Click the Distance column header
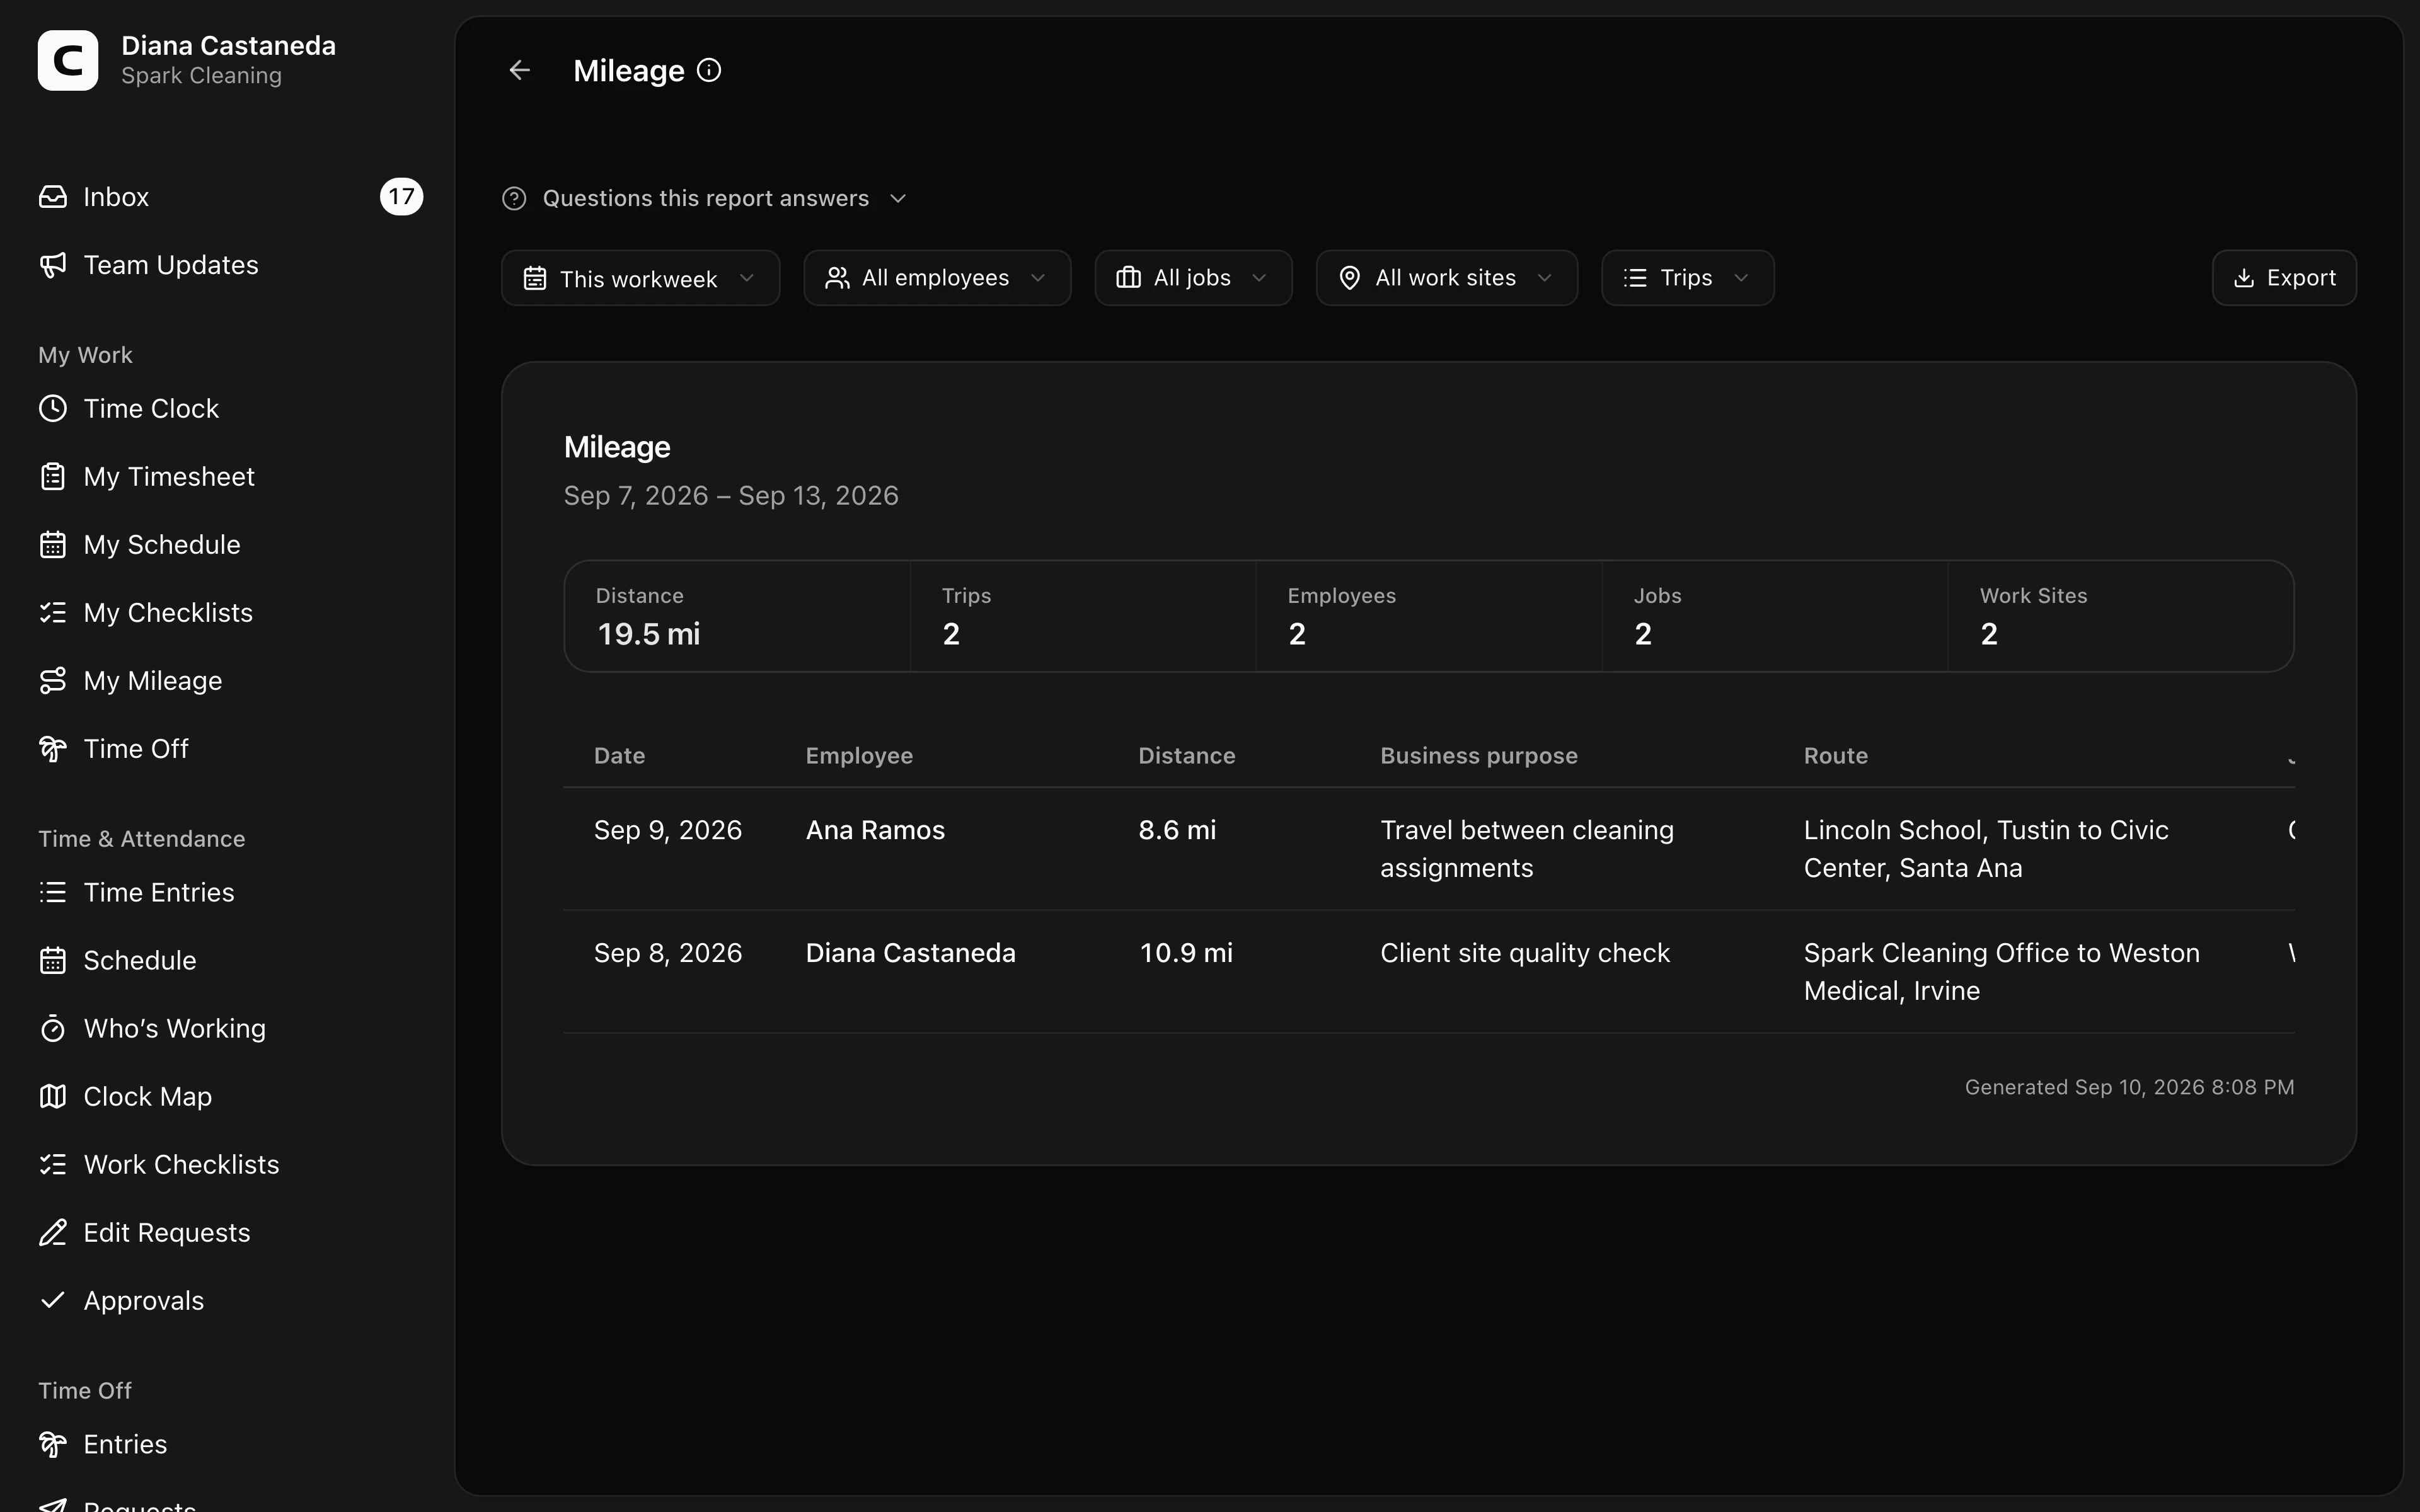Viewport: 2420px width, 1512px height. pyautogui.click(x=1187, y=756)
